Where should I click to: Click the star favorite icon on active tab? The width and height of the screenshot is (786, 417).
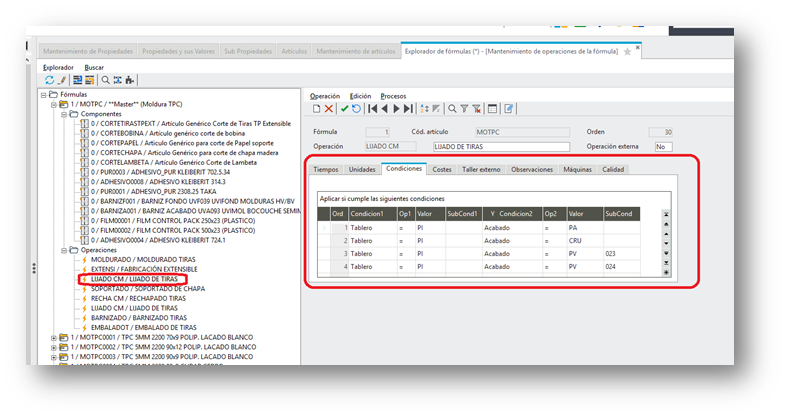pos(627,52)
